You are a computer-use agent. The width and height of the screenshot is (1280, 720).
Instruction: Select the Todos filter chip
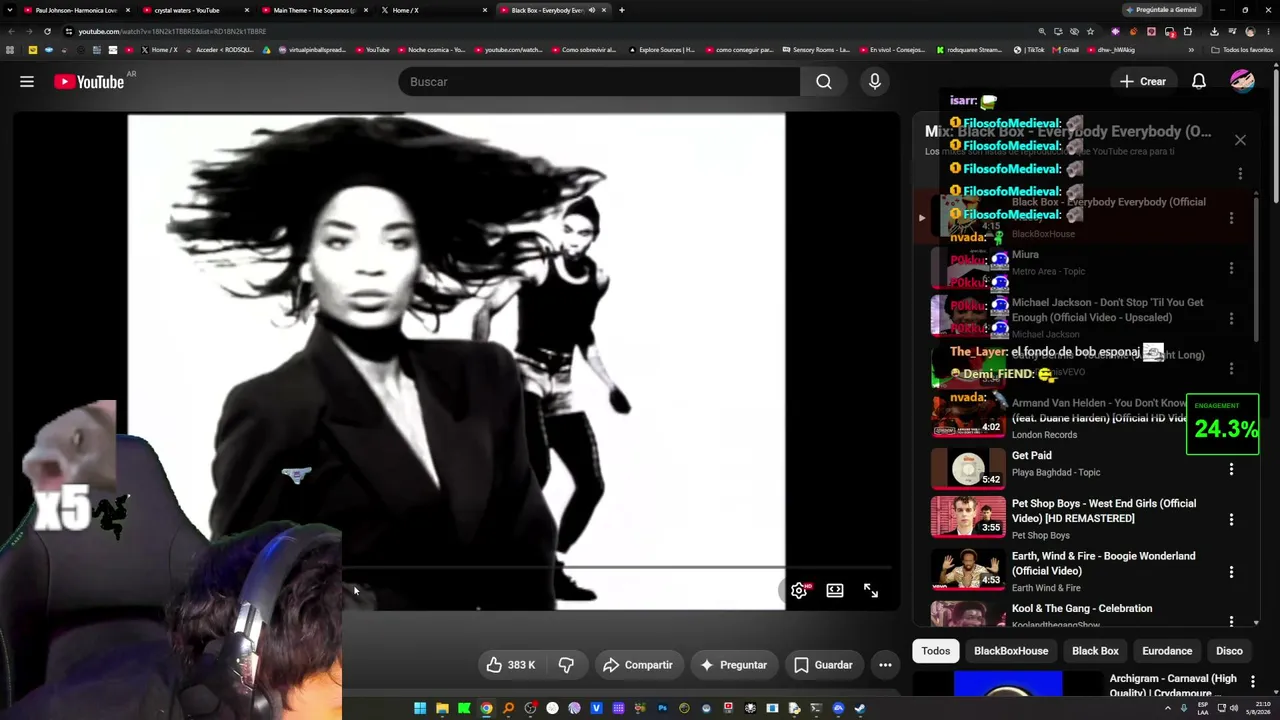pyautogui.click(x=936, y=651)
